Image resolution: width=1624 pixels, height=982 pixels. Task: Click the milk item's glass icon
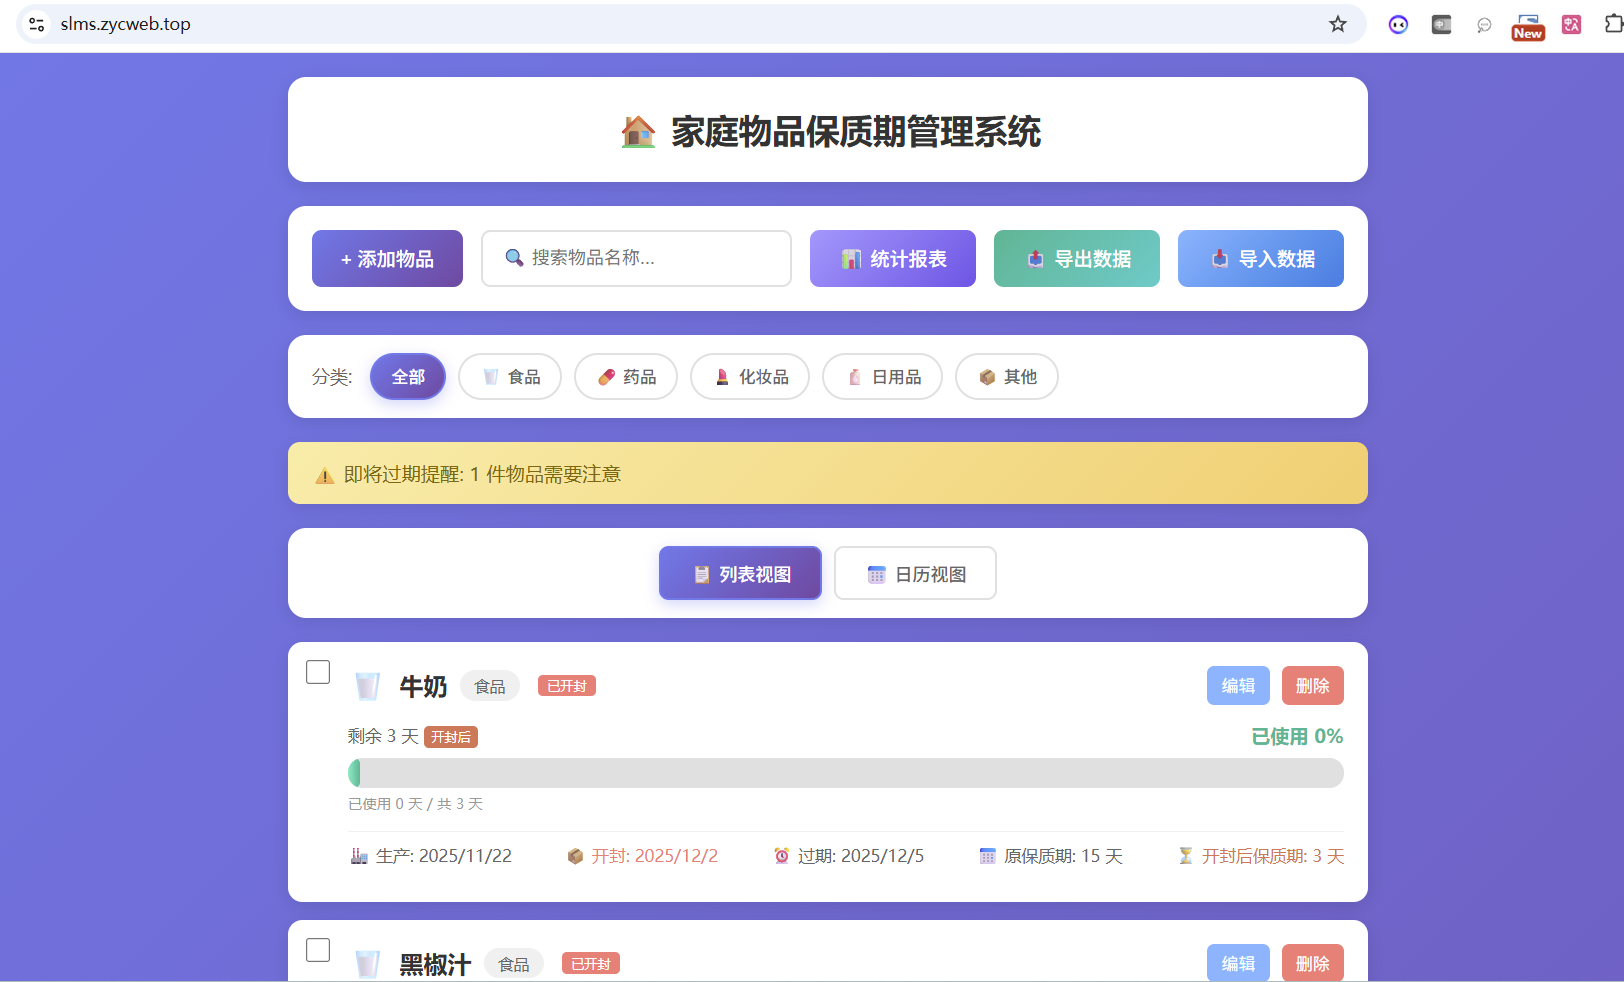click(367, 686)
